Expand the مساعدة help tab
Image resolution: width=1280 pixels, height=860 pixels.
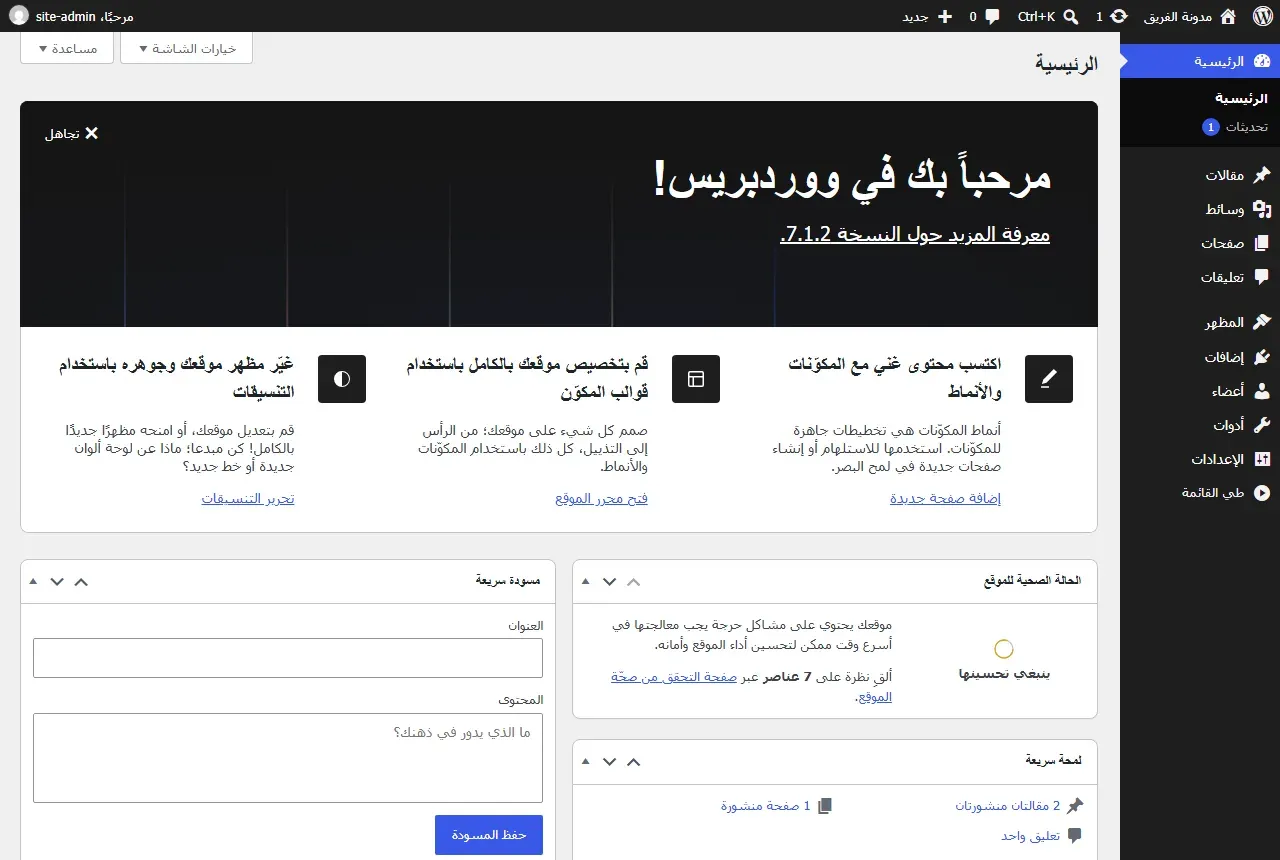coord(65,48)
